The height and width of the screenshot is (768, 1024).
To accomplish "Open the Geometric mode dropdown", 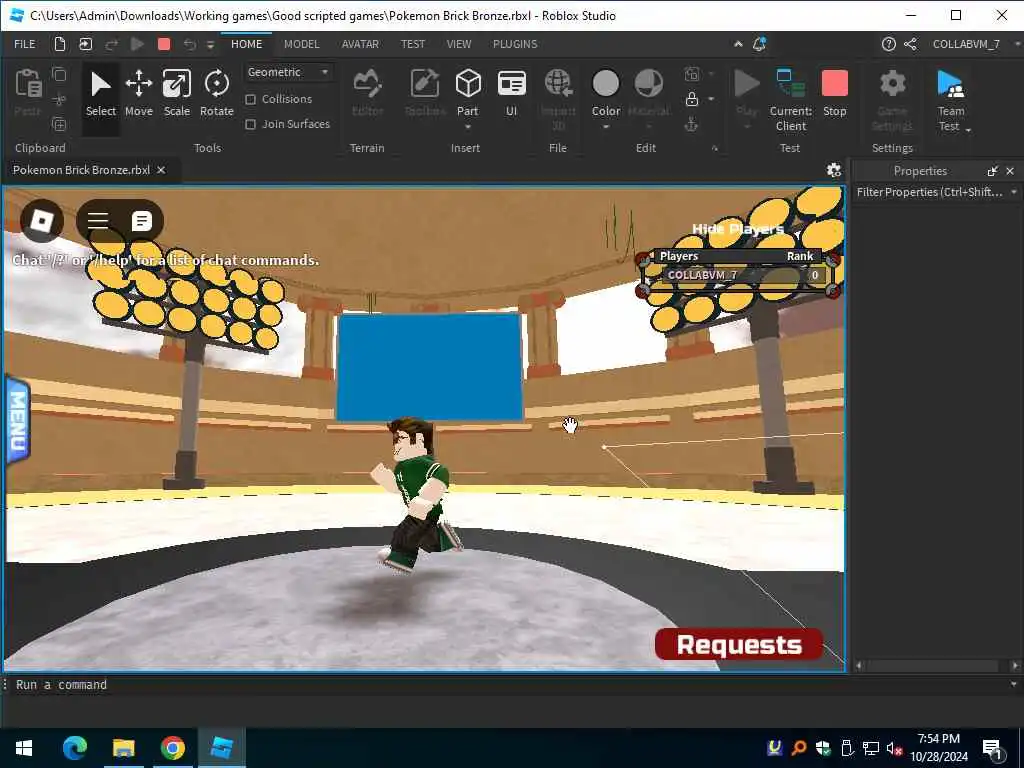I will click(x=288, y=72).
